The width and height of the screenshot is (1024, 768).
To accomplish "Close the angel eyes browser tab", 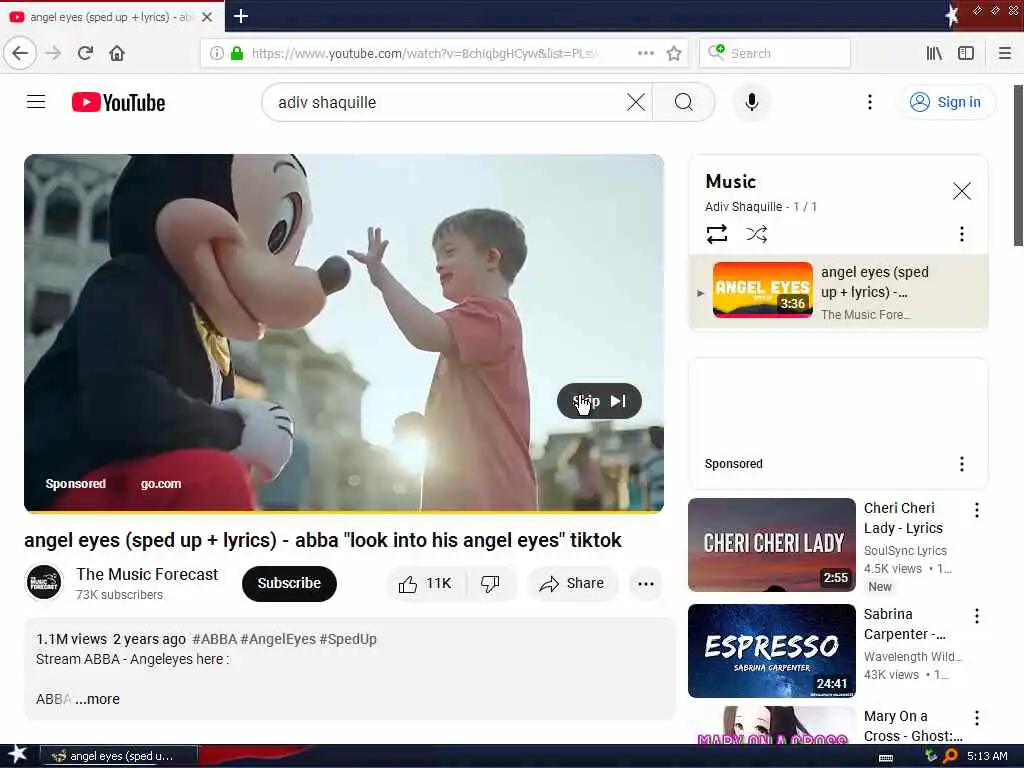I will tap(207, 17).
